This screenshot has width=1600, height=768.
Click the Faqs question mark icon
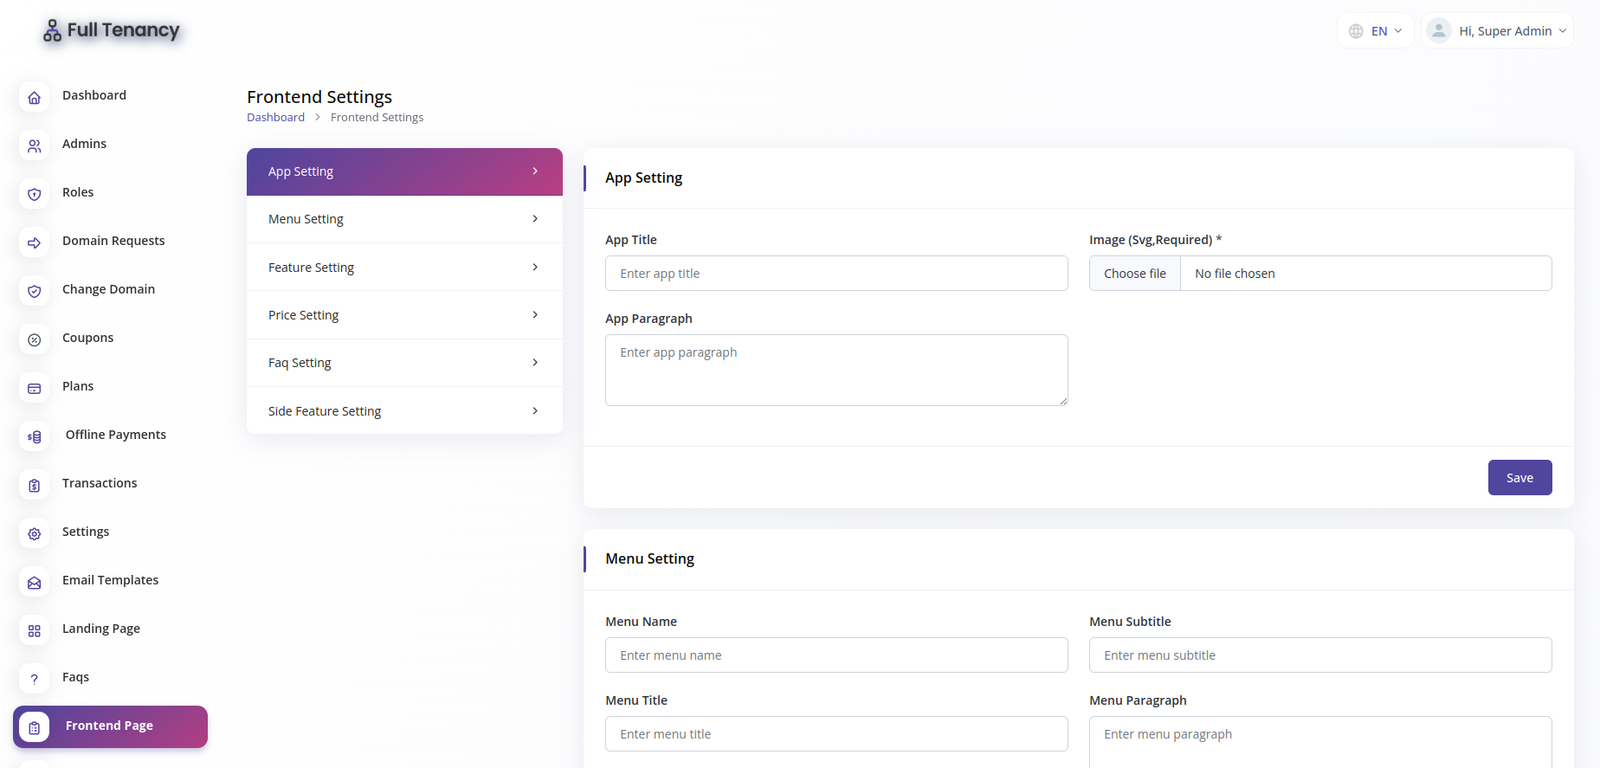pyautogui.click(x=34, y=679)
